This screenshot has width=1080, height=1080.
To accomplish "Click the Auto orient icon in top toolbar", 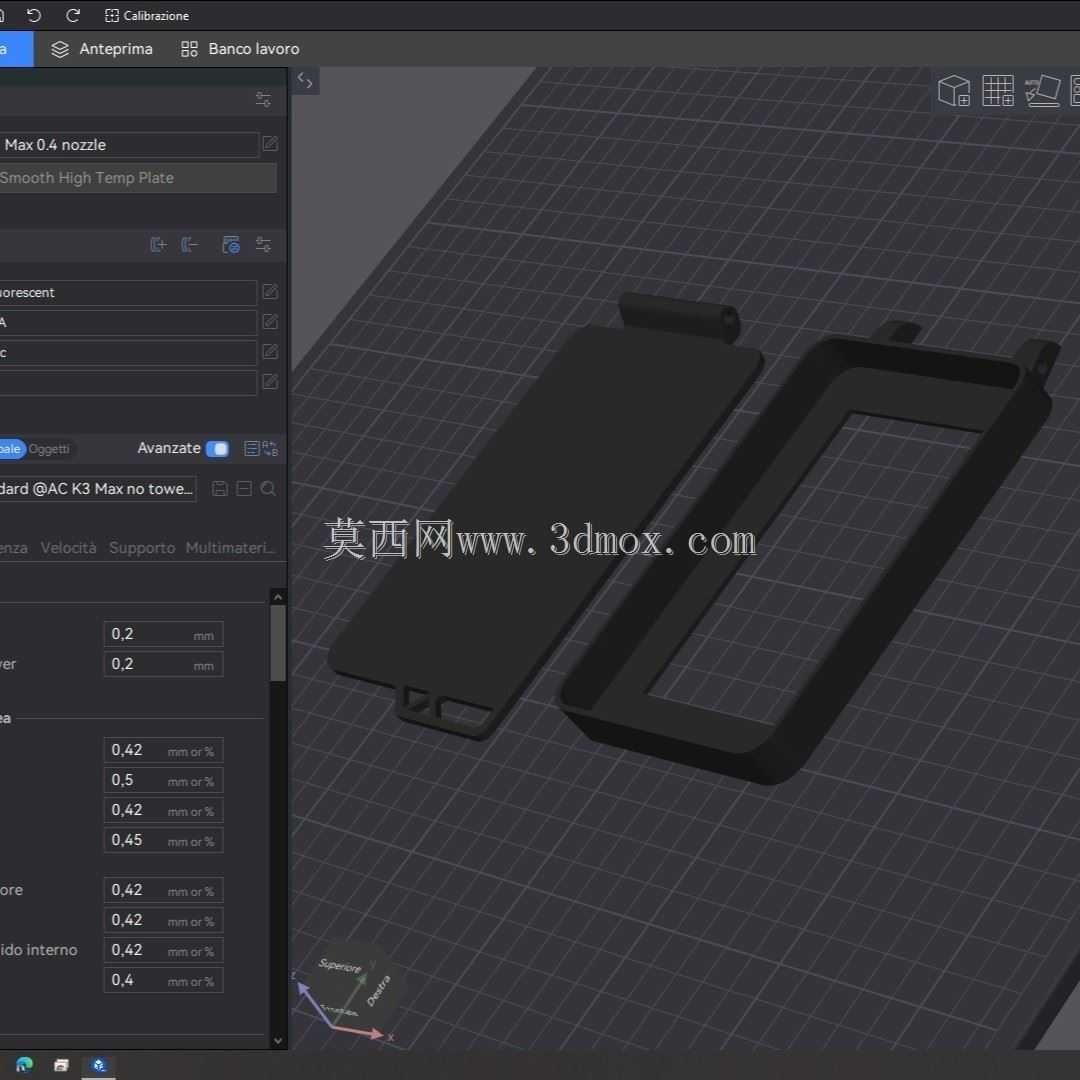I will click(1042, 91).
